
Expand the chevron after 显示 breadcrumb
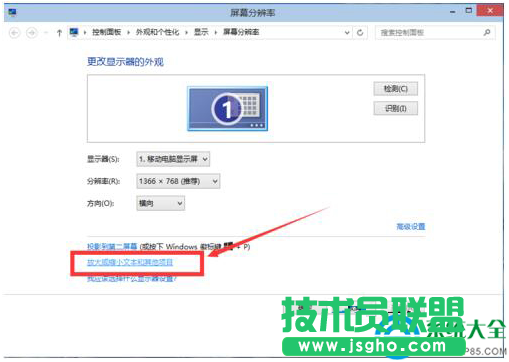pyautogui.click(x=216, y=32)
